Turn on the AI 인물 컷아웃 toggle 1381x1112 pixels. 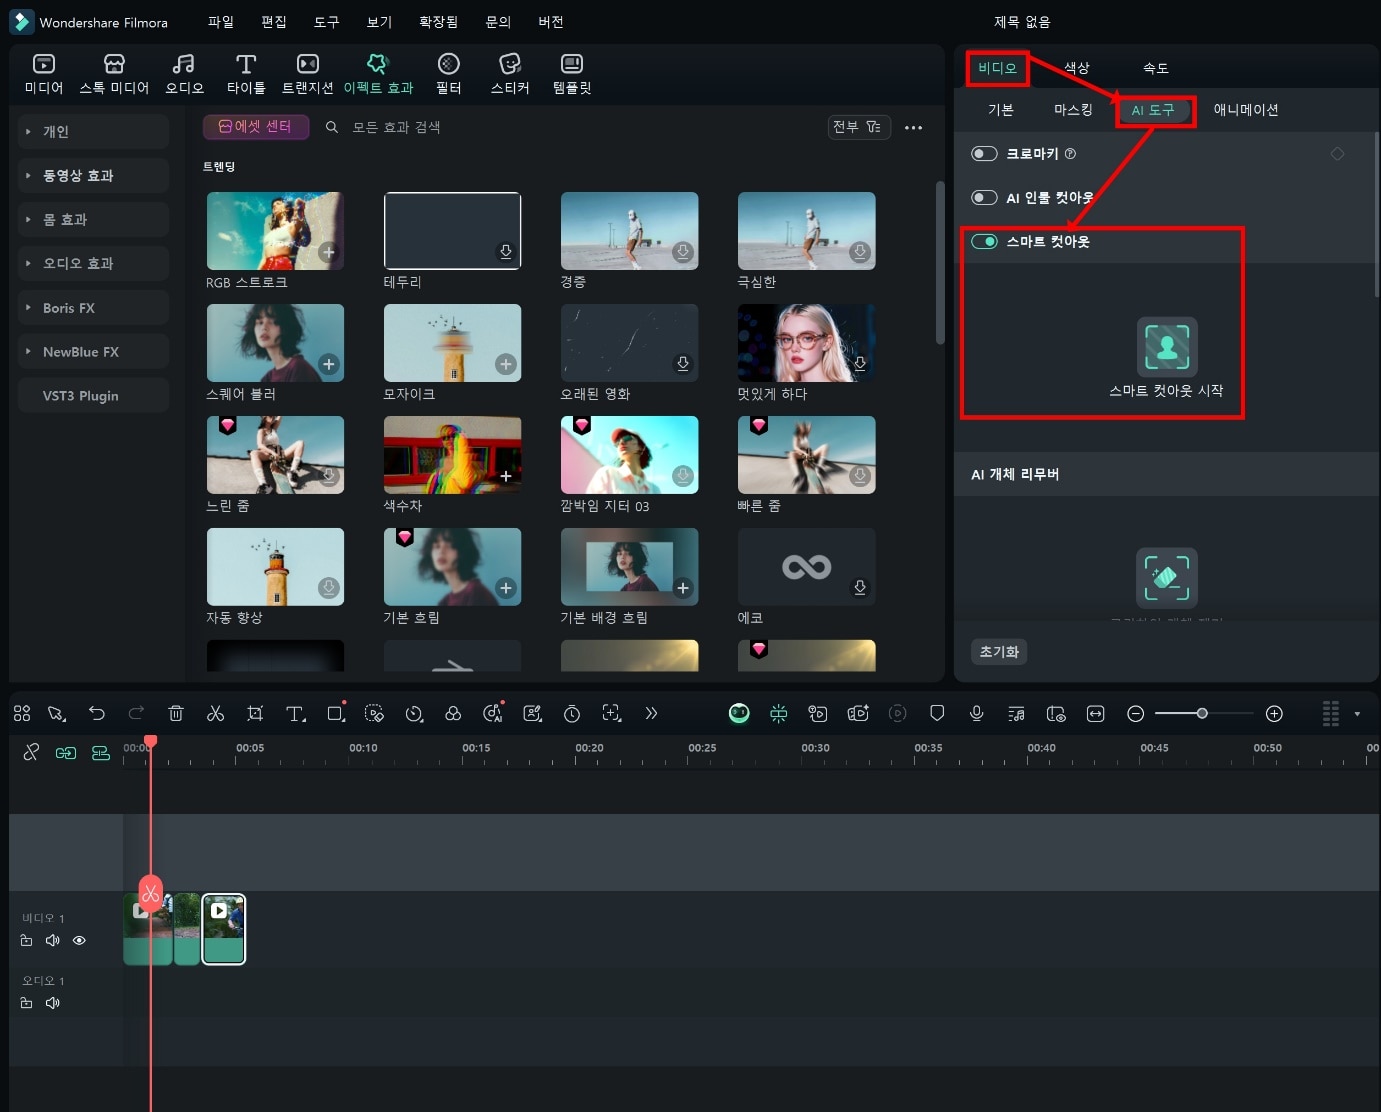(984, 198)
